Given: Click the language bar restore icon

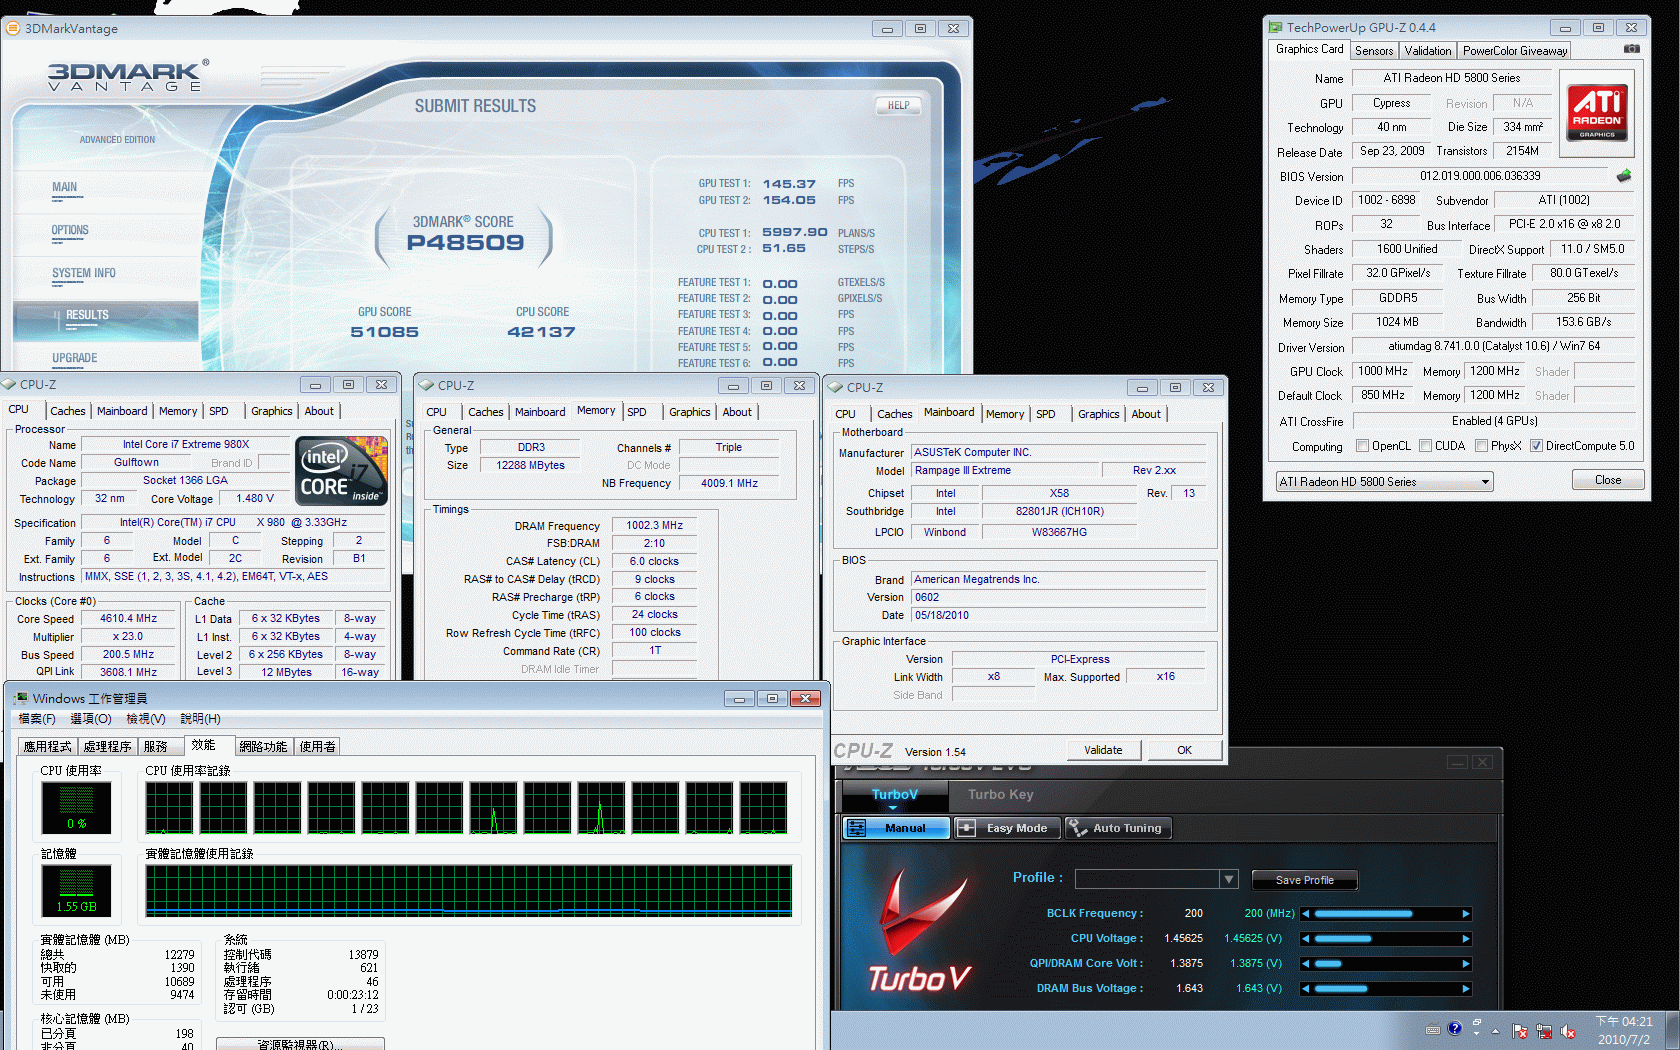Looking at the screenshot, I should (1476, 1023).
